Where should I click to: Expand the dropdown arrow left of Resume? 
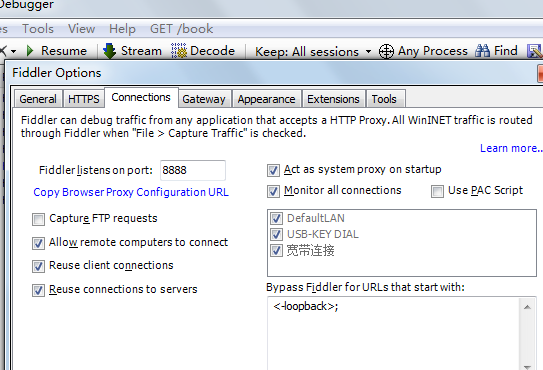[x=14, y=52]
